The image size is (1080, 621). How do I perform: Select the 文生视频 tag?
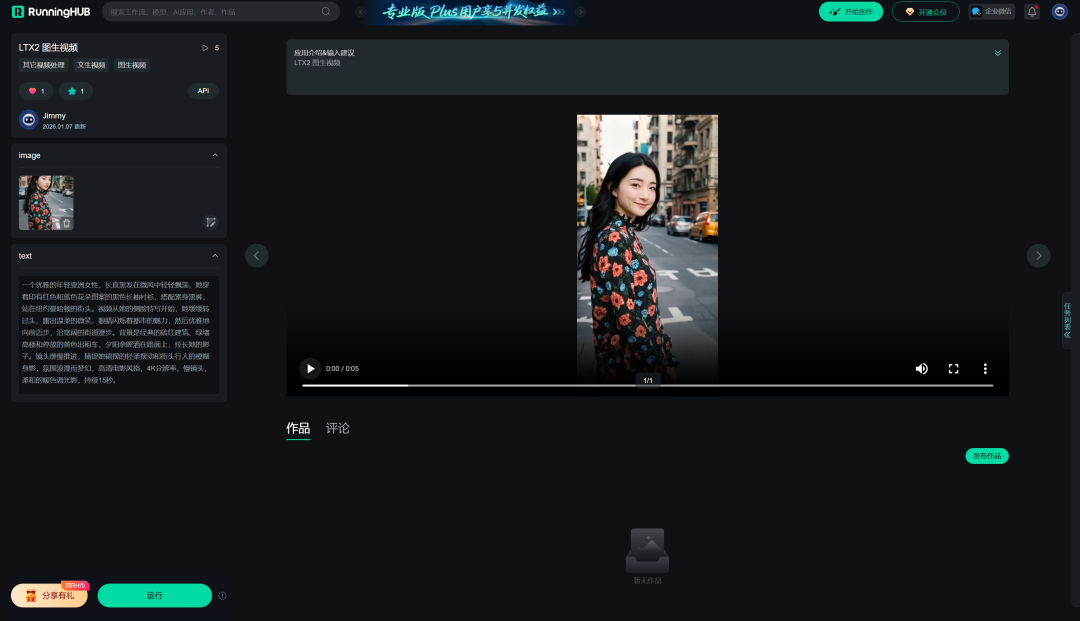(x=92, y=65)
